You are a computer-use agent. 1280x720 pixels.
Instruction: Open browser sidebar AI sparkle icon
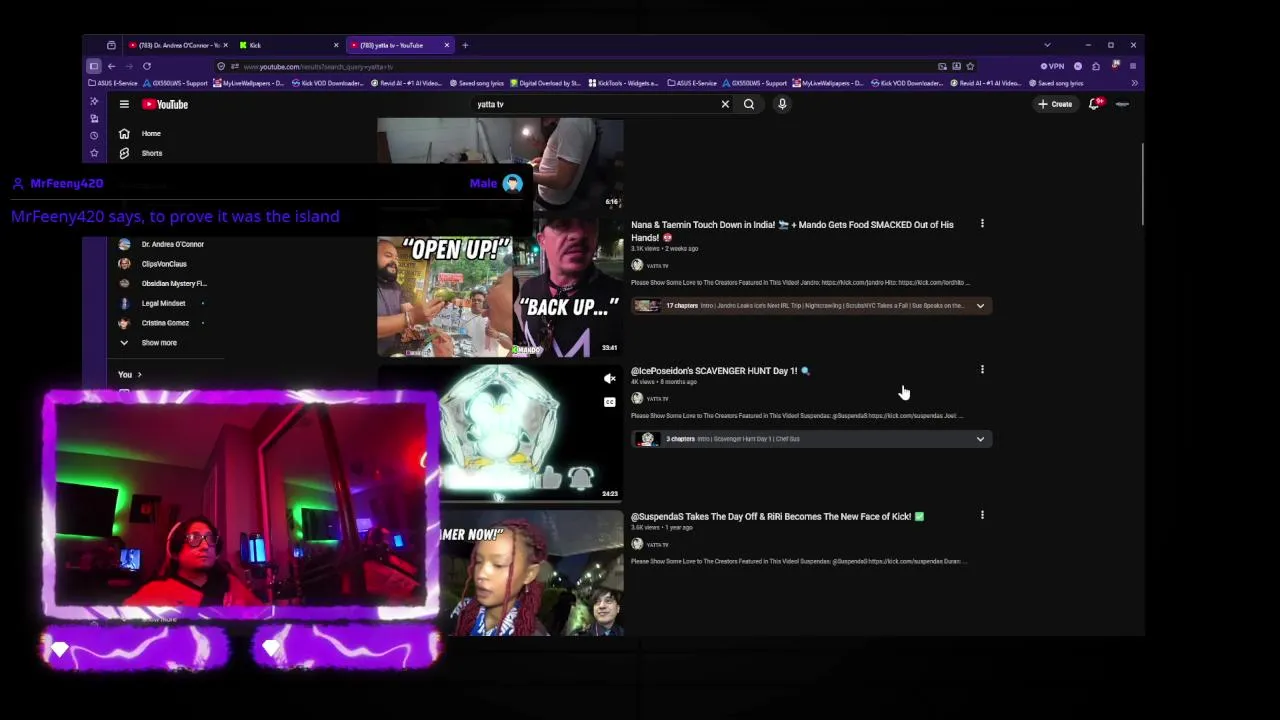(x=94, y=101)
